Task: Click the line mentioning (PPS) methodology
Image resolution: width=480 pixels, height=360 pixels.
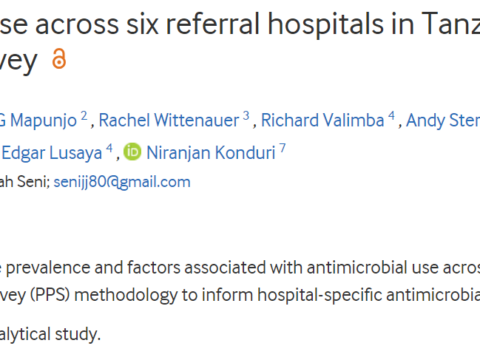Action: 240,295
